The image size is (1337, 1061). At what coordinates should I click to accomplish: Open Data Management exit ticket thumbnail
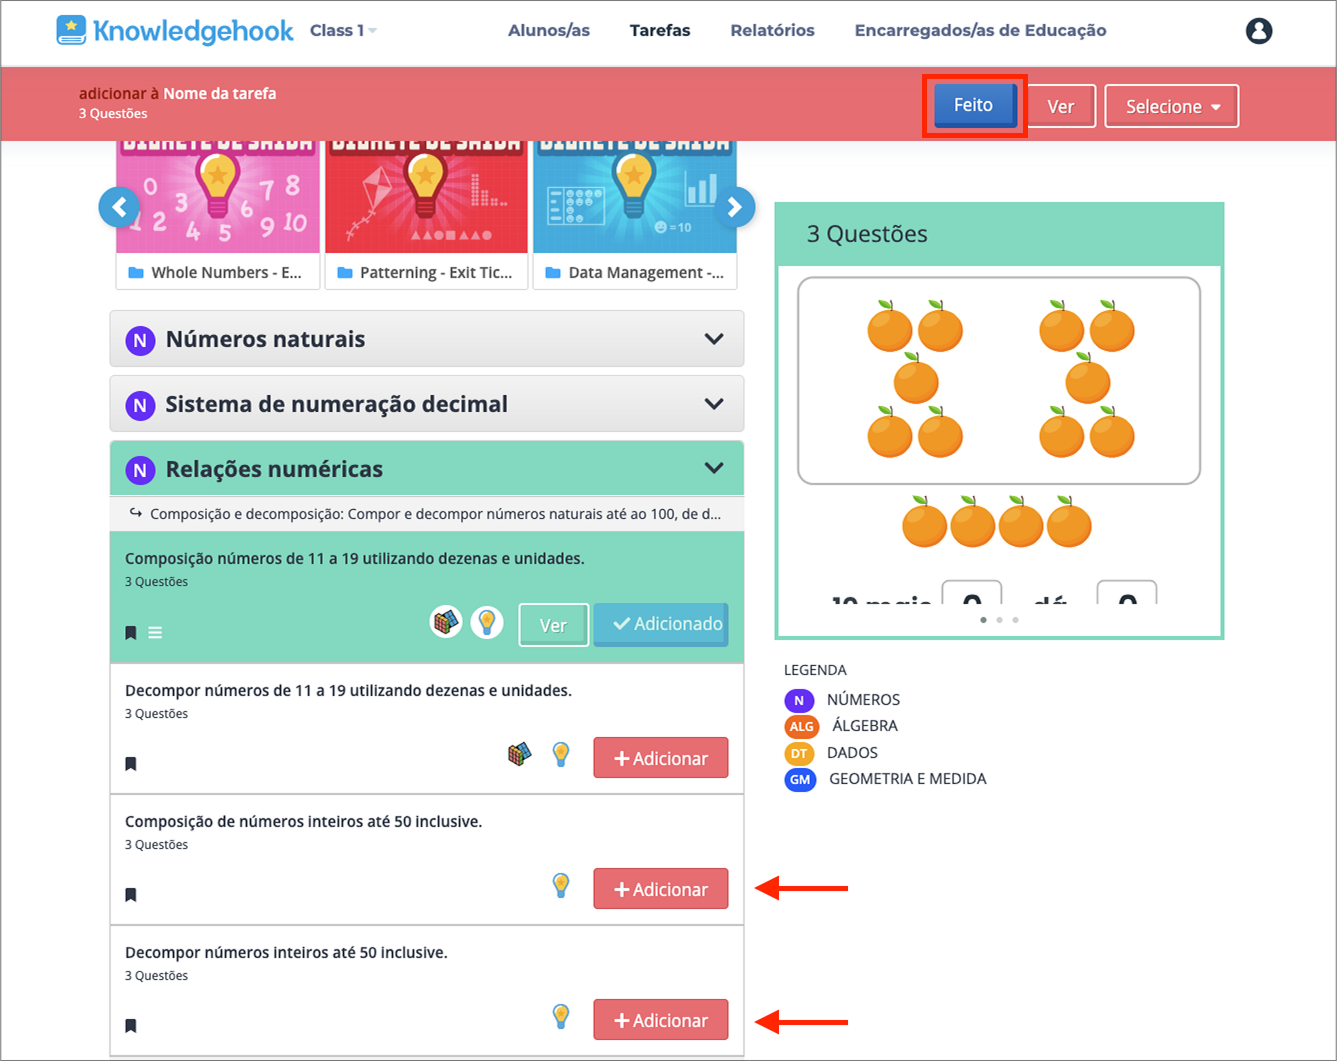pyautogui.click(x=635, y=214)
